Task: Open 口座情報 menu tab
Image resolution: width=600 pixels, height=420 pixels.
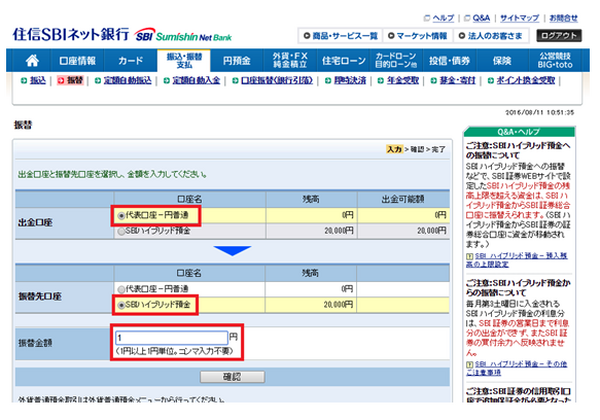Action: pos(77,60)
